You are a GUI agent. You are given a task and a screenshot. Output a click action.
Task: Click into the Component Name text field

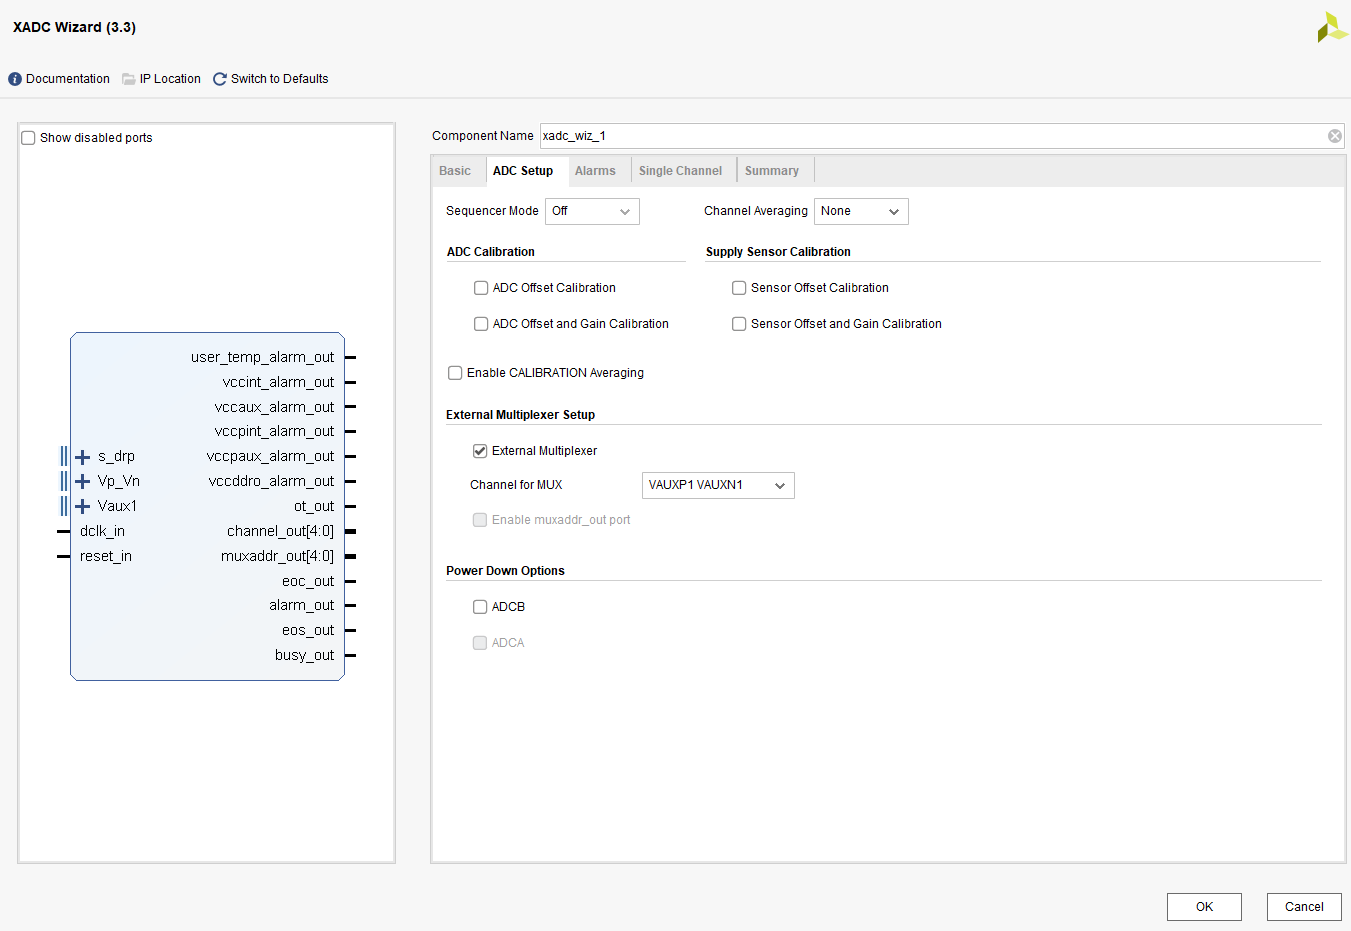point(930,136)
